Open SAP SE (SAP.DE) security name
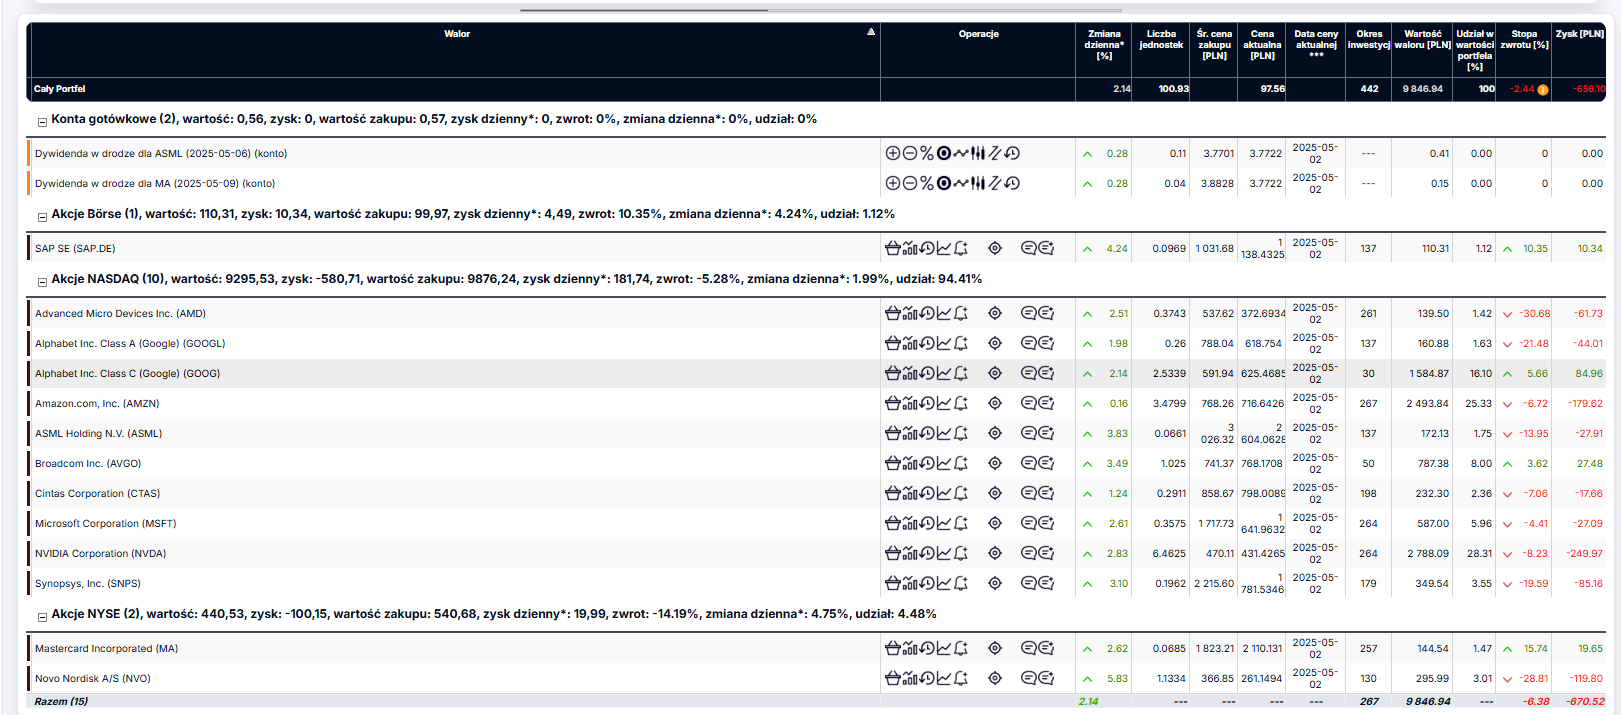Image resolution: width=1621 pixels, height=715 pixels. tap(75, 248)
